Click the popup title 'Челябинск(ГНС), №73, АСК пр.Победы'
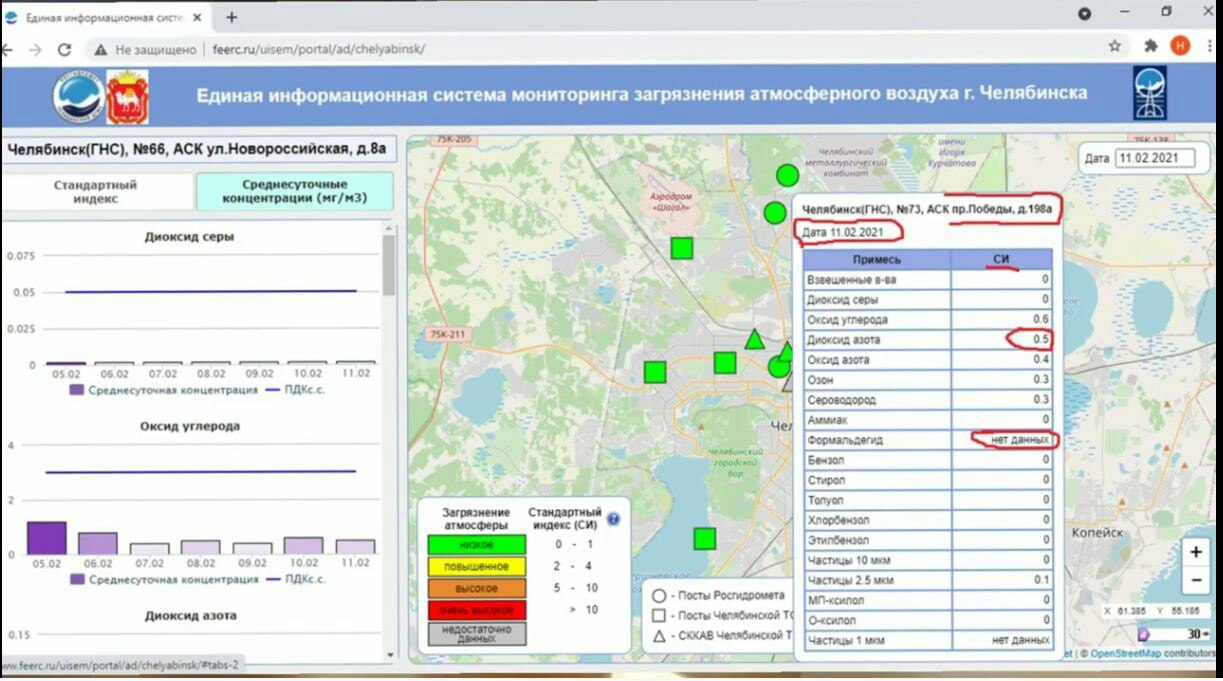The width and height of the screenshot is (1223, 681). click(x=926, y=208)
